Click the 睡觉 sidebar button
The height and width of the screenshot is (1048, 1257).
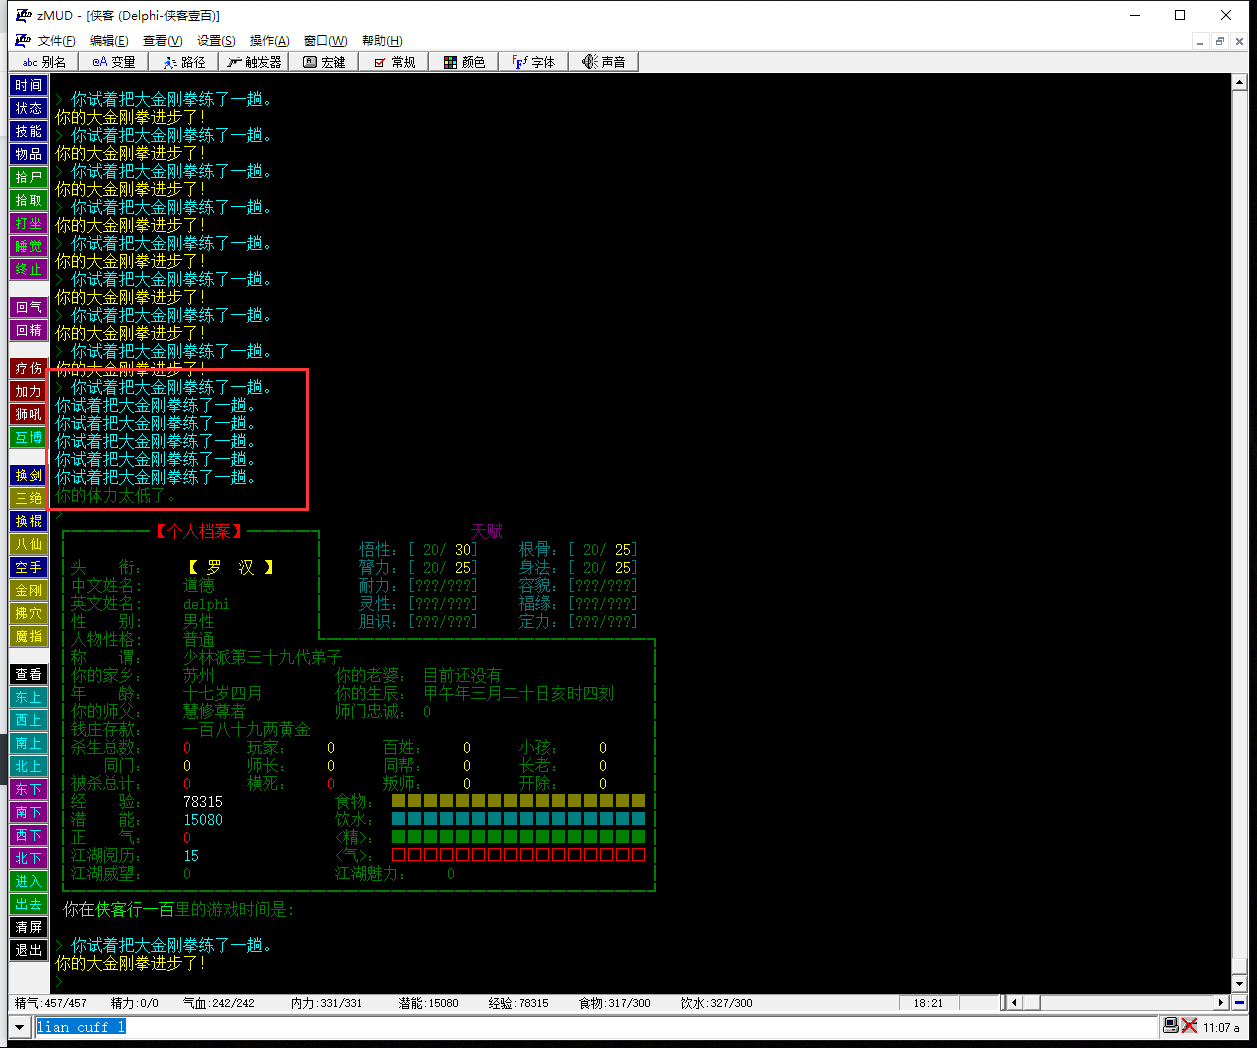[29, 246]
